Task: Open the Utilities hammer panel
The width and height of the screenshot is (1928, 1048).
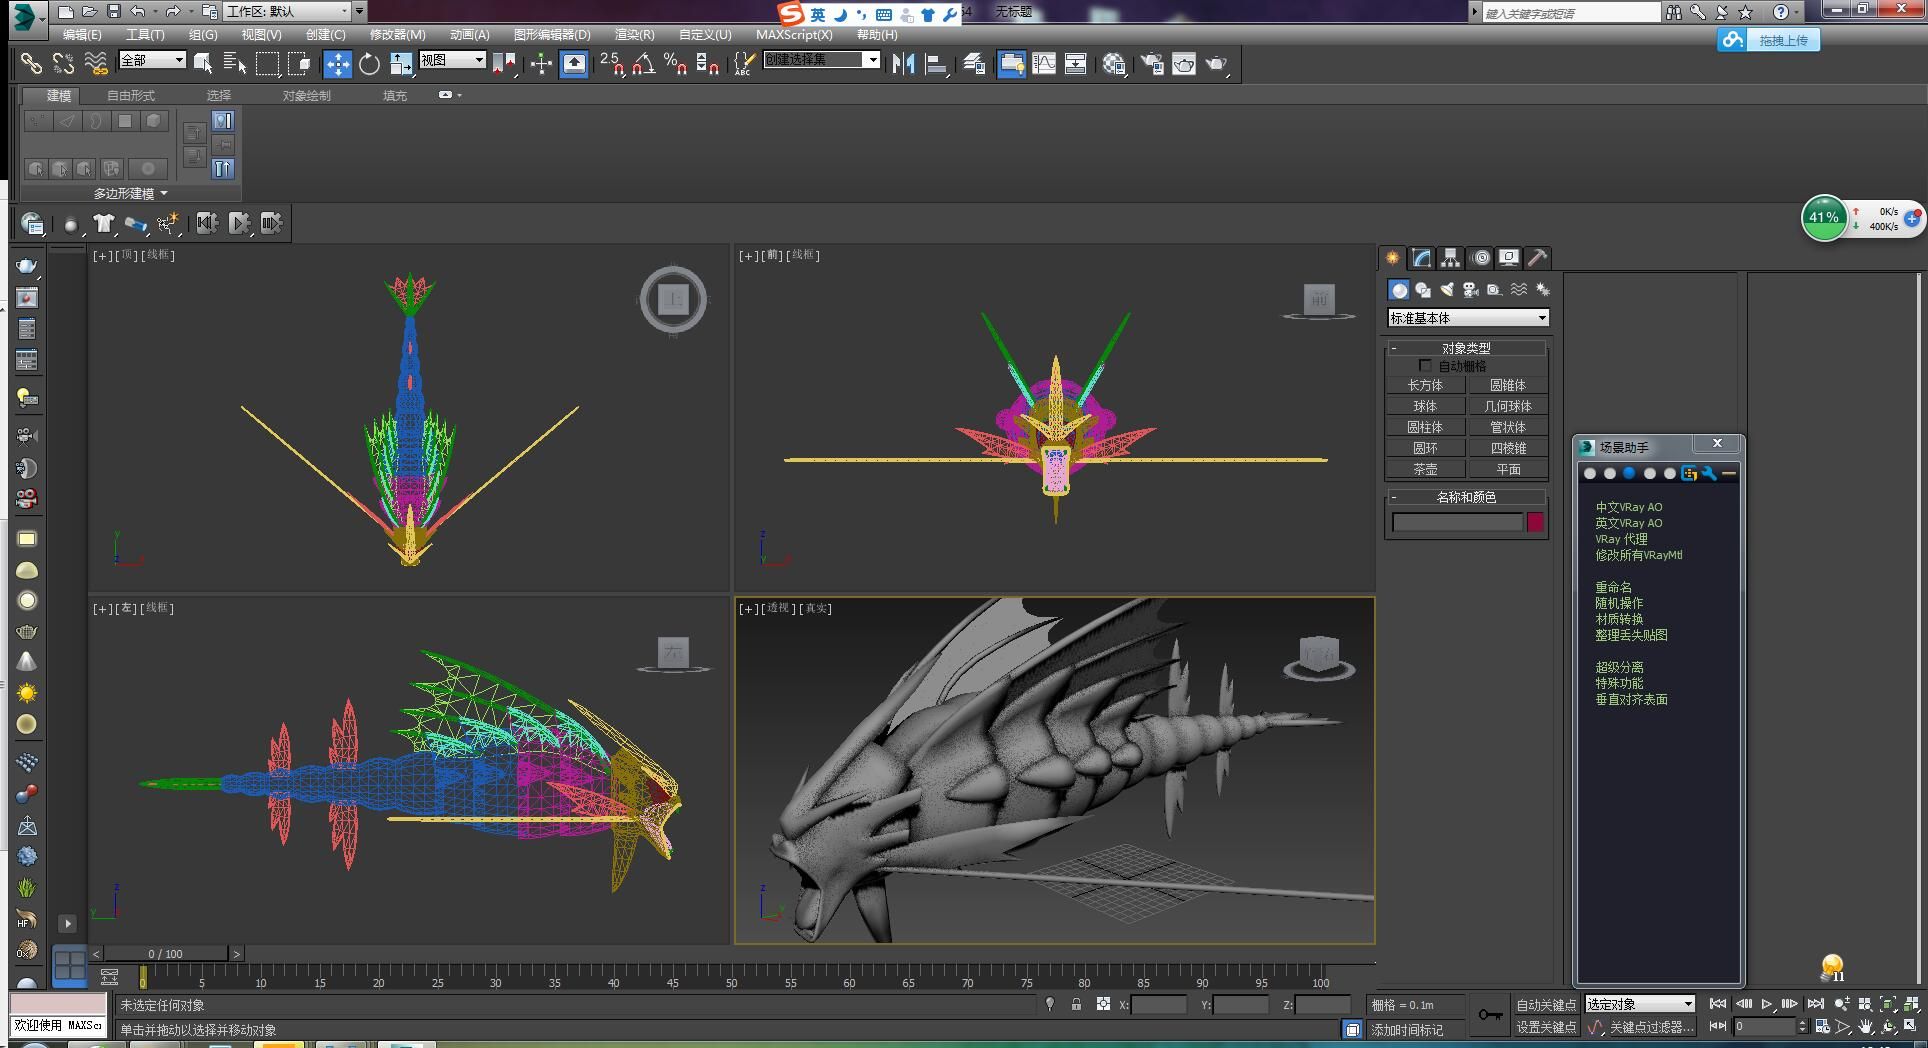Action: (x=1538, y=258)
